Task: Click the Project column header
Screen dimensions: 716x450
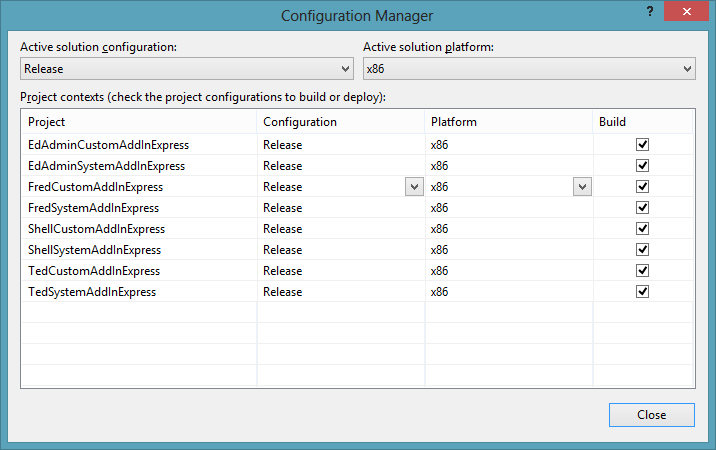Action: (139, 122)
